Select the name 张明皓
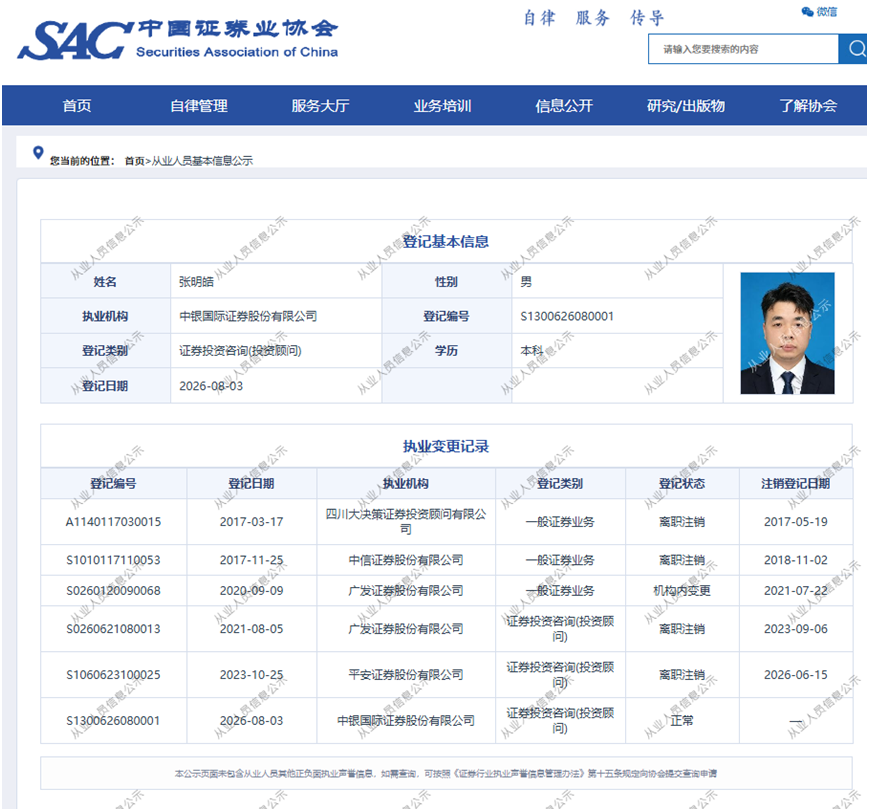This screenshot has width=869, height=811. [196, 282]
